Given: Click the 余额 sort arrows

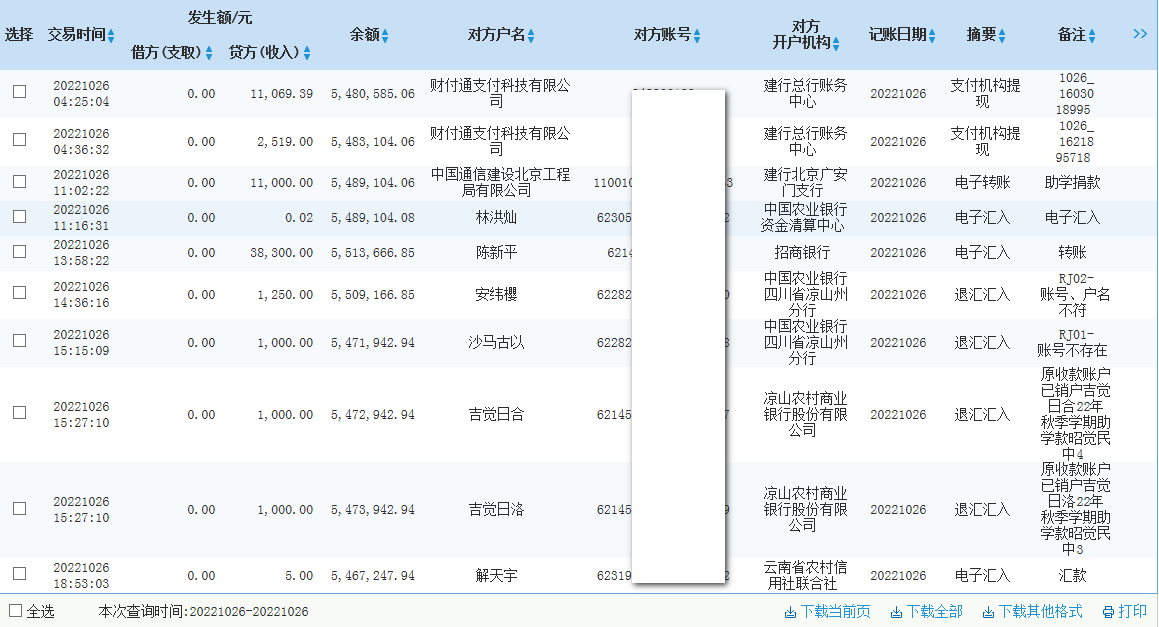Looking at the screenshot, I should coord(385,35).
